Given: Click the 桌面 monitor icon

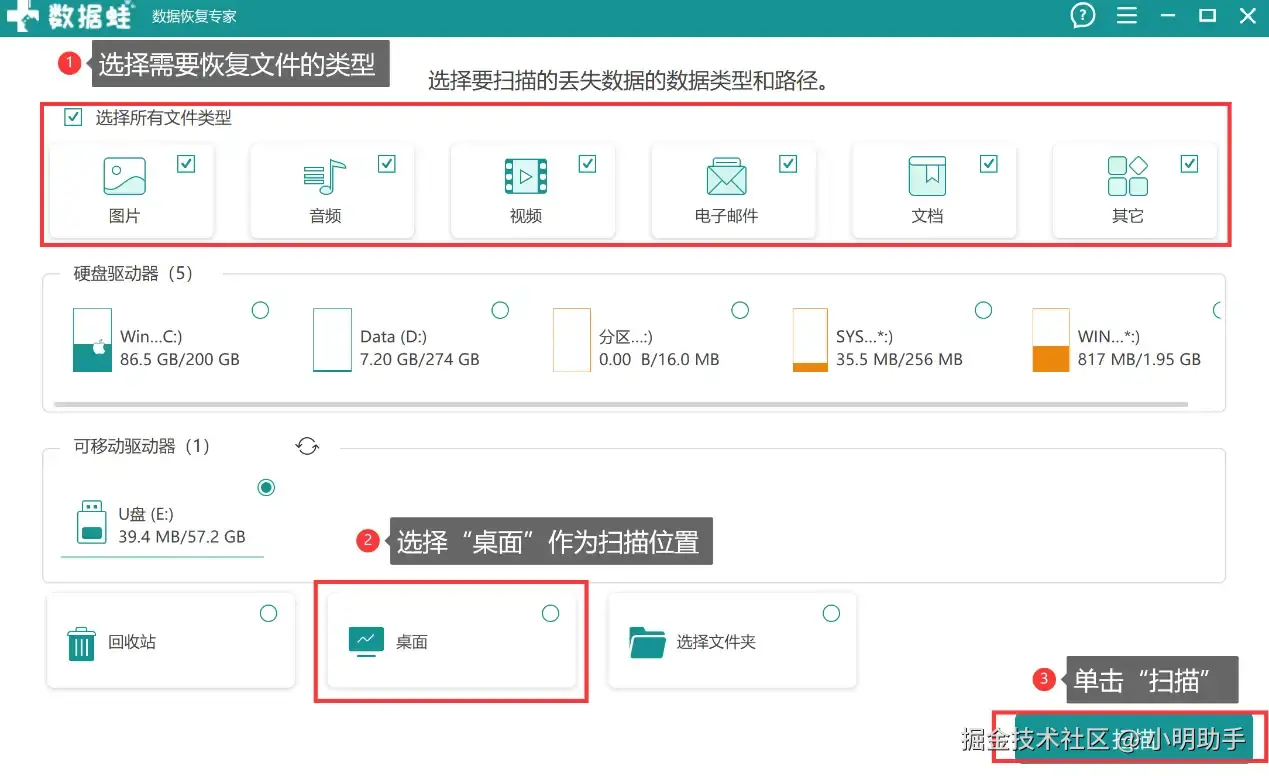Looking at the screenshot, I should (366, 641).
